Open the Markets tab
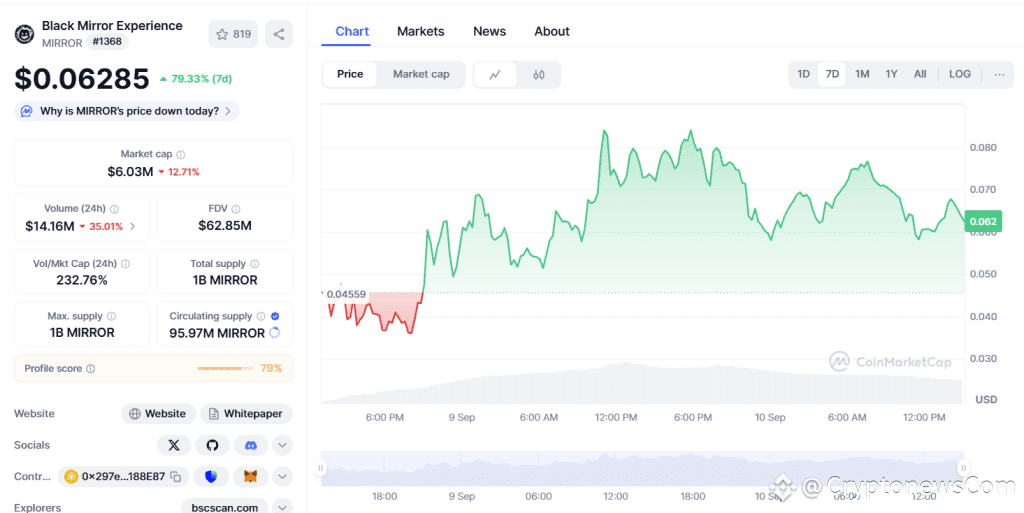 click(421, 31)
